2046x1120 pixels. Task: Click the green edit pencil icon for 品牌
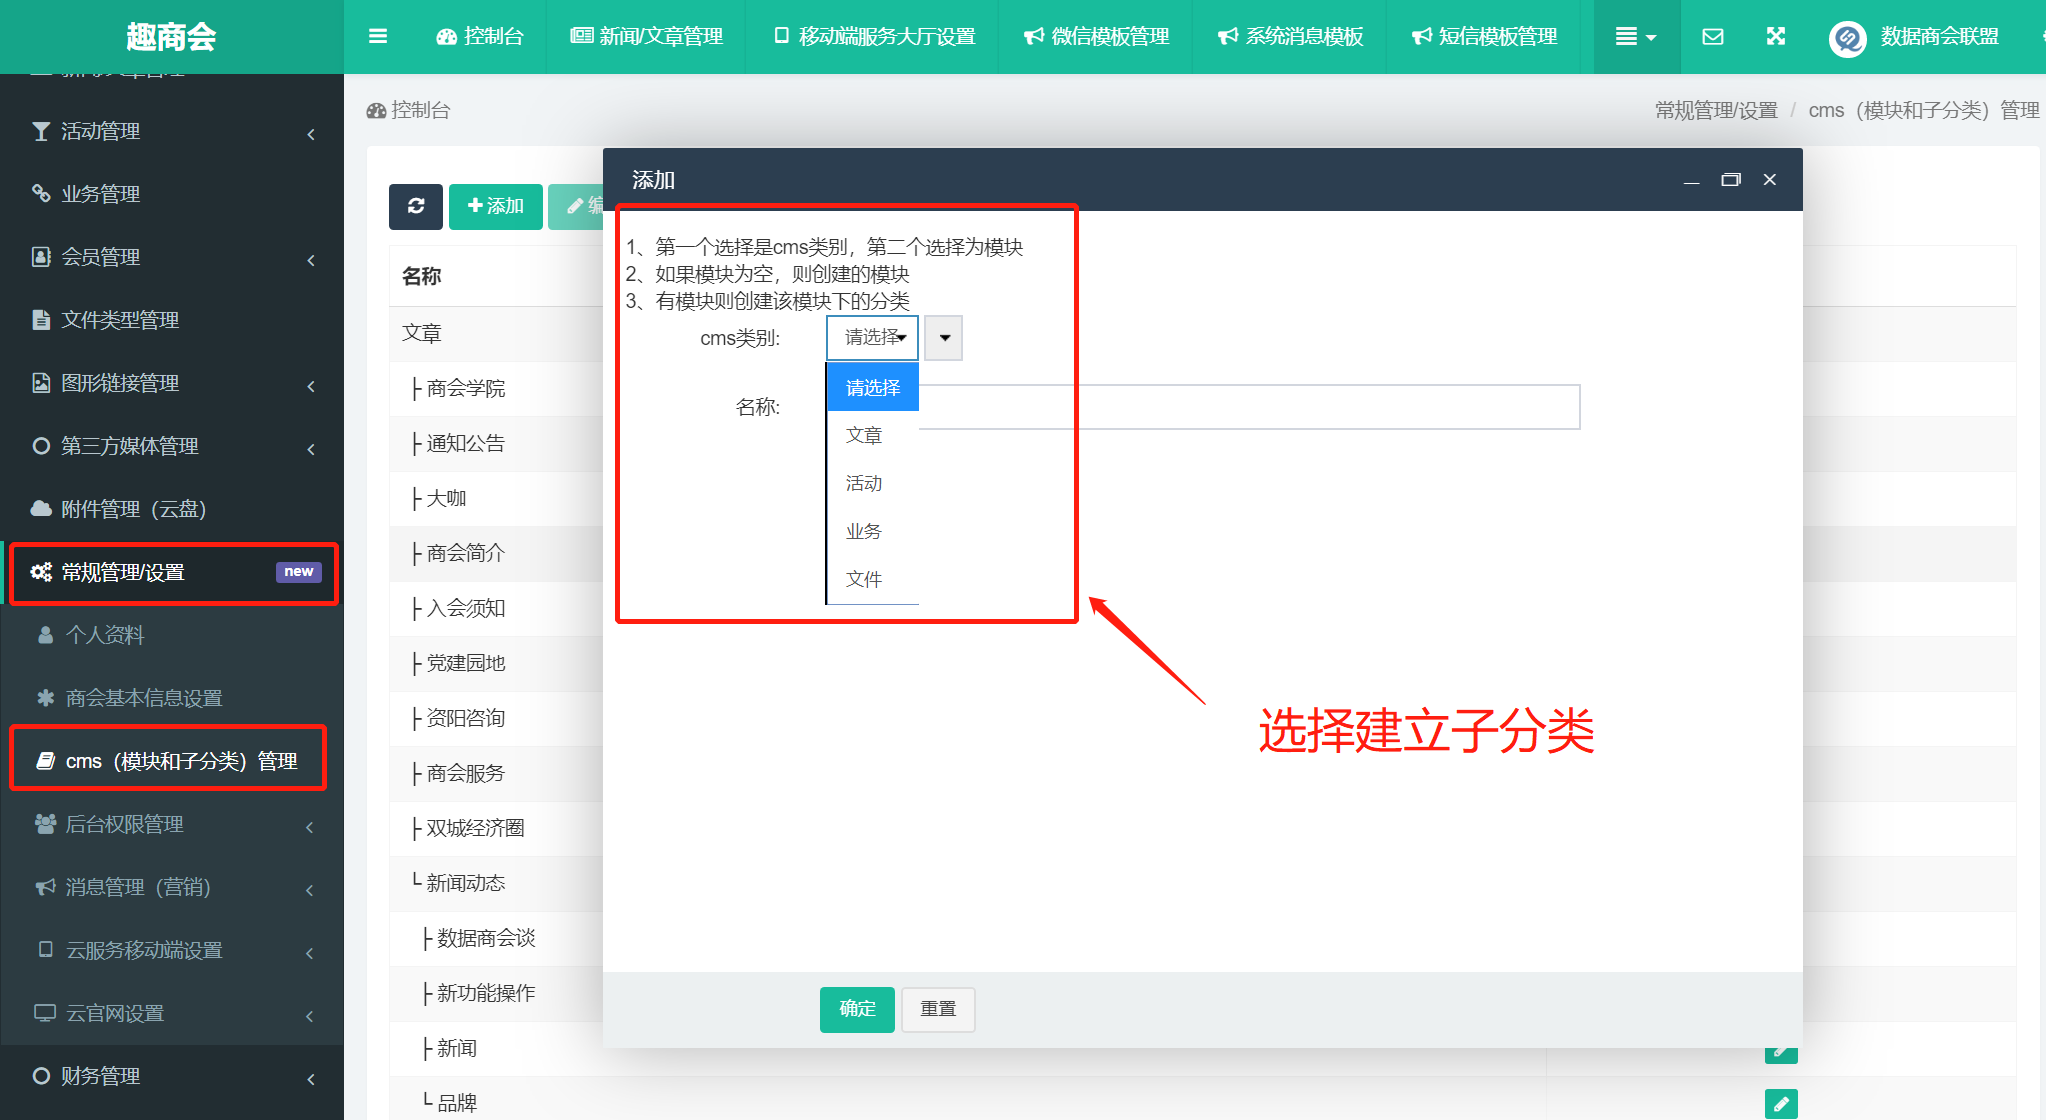coord(1780,1103)
